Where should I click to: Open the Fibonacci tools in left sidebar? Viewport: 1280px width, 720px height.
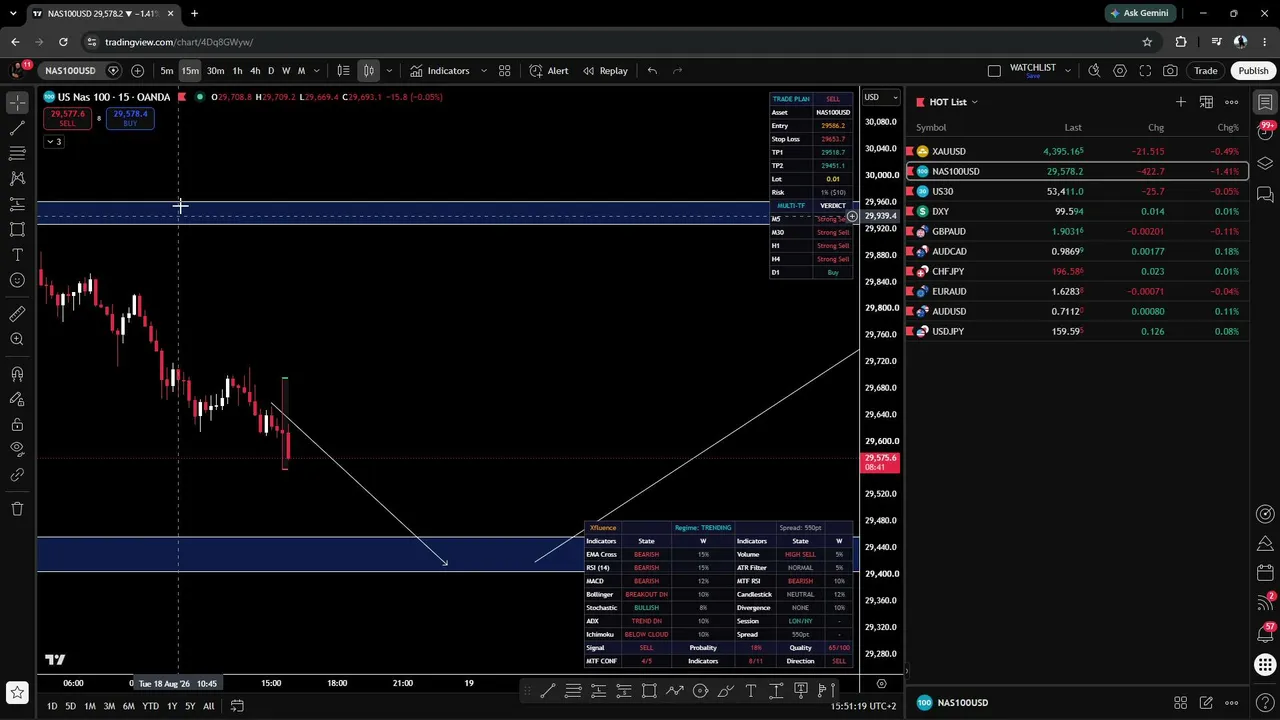click(17, 153)
